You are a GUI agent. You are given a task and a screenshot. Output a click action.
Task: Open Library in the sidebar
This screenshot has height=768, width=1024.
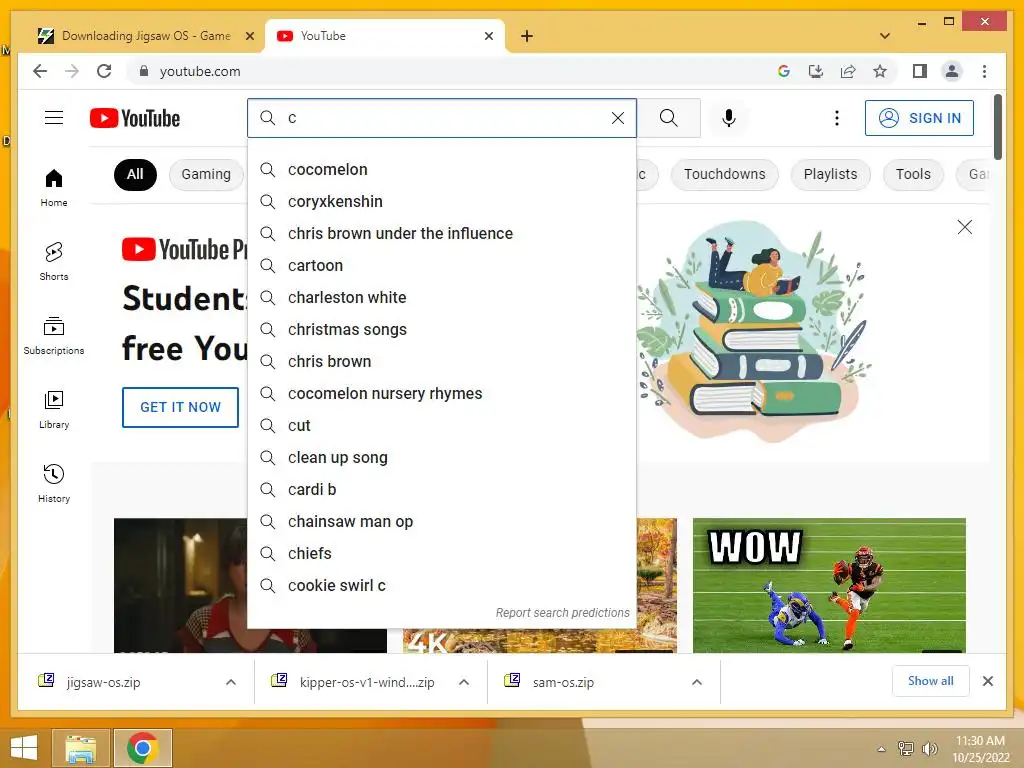54,409
